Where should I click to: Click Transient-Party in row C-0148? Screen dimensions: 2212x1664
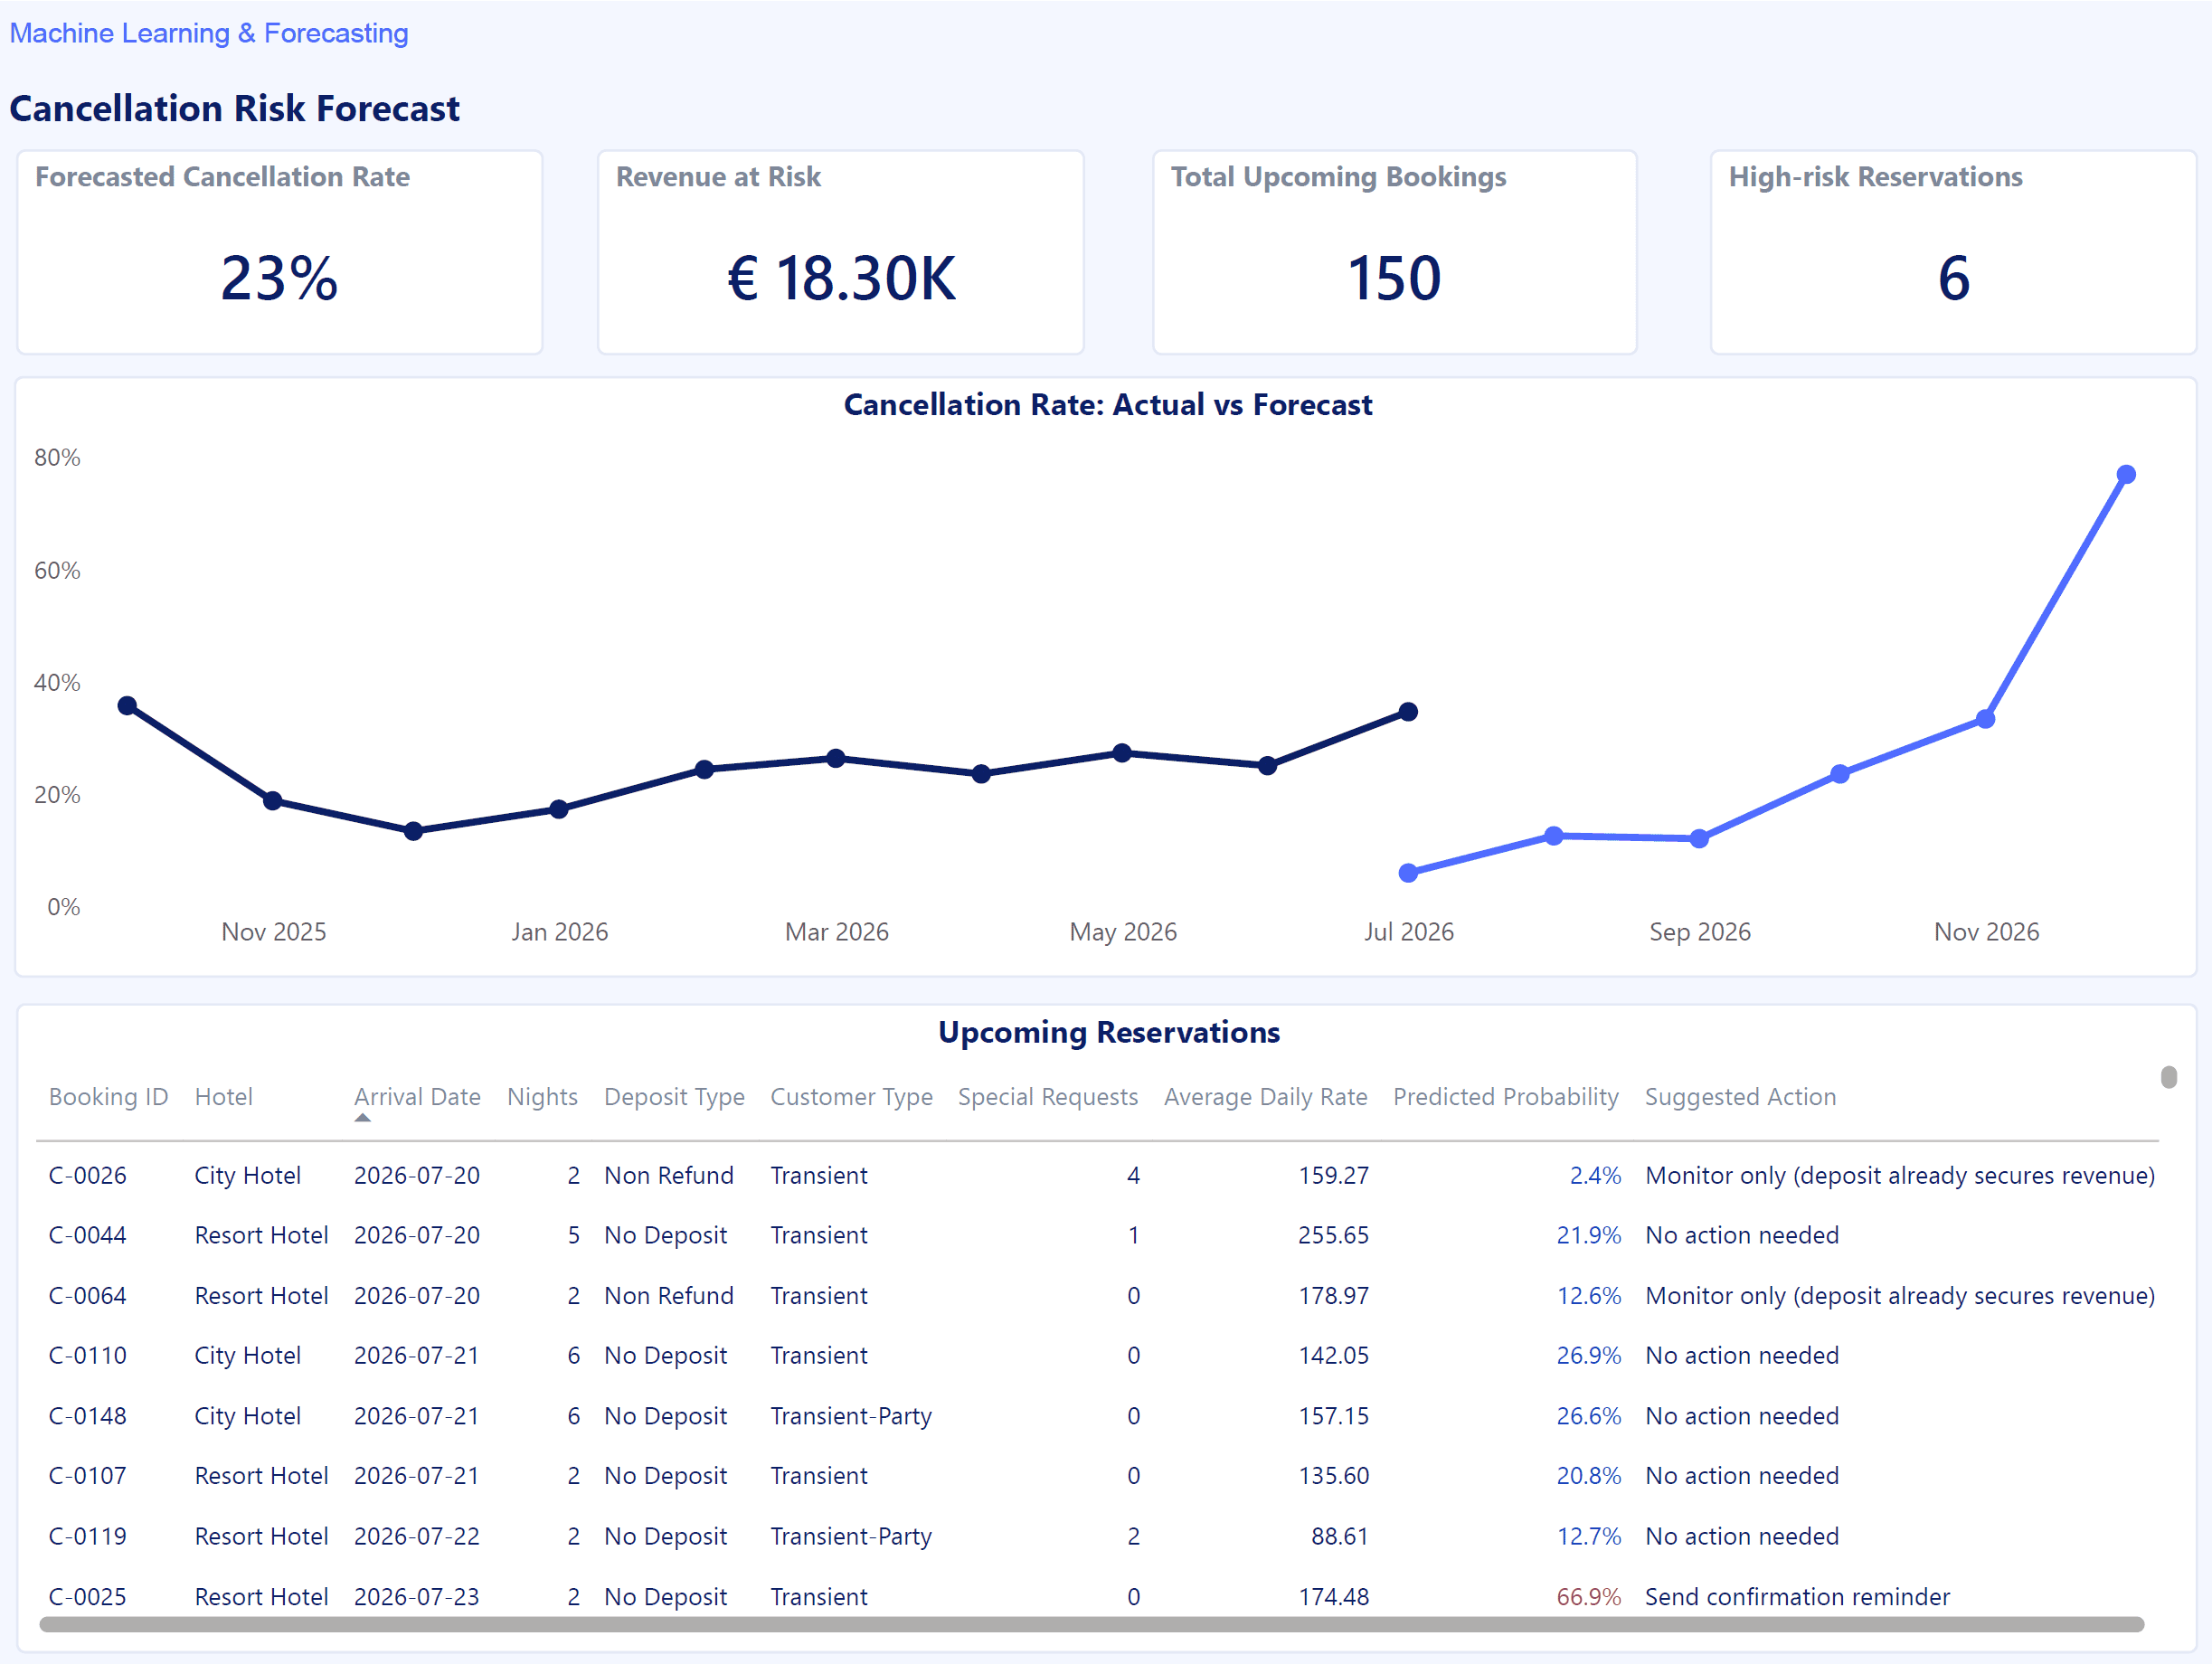pyautogui.click(x=851, y=1416)
